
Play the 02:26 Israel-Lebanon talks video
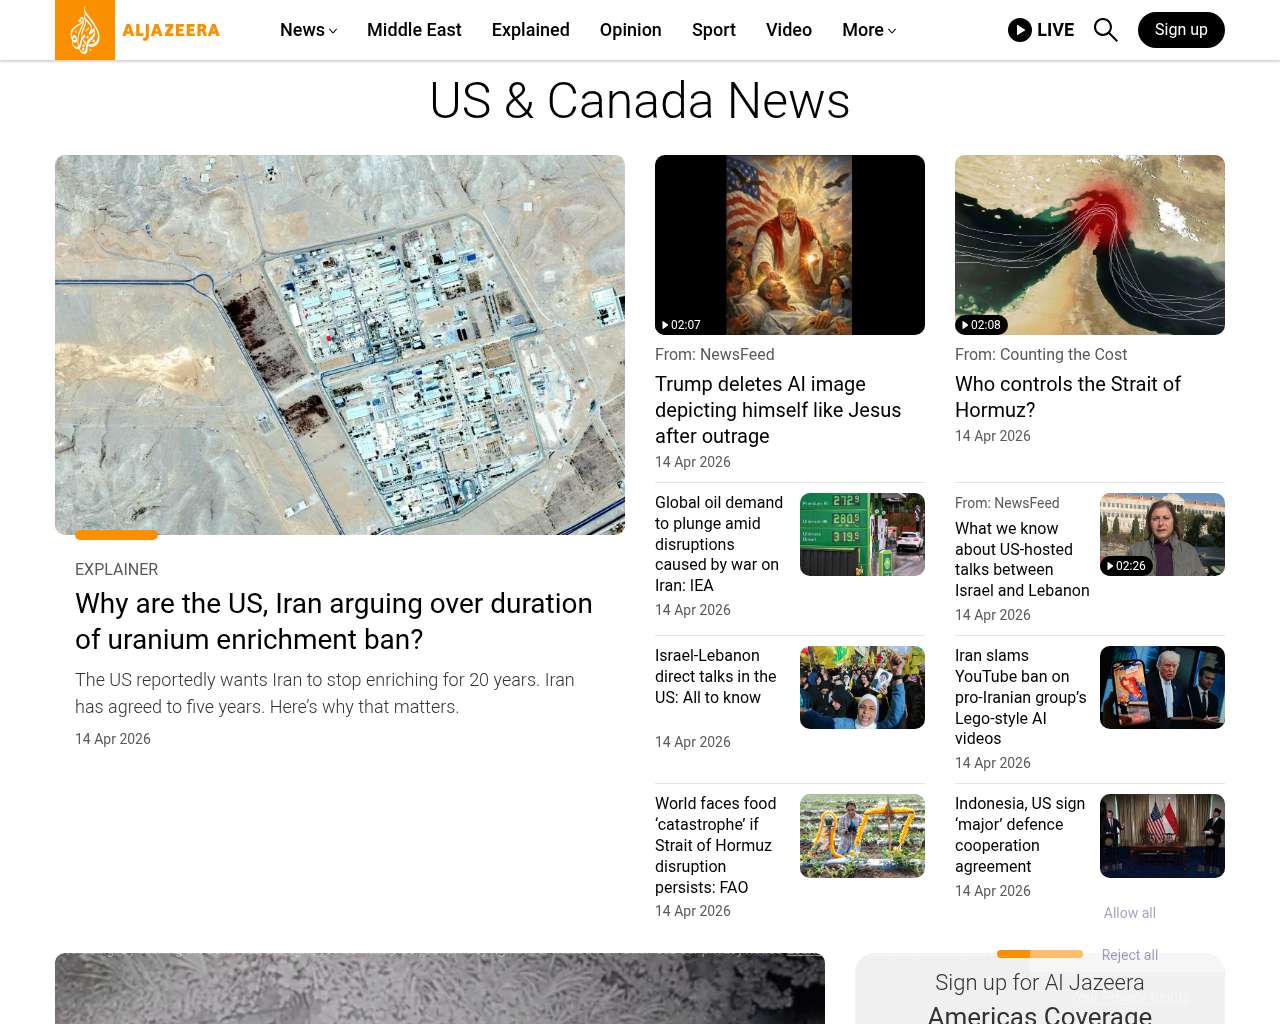click(1162, 534)
